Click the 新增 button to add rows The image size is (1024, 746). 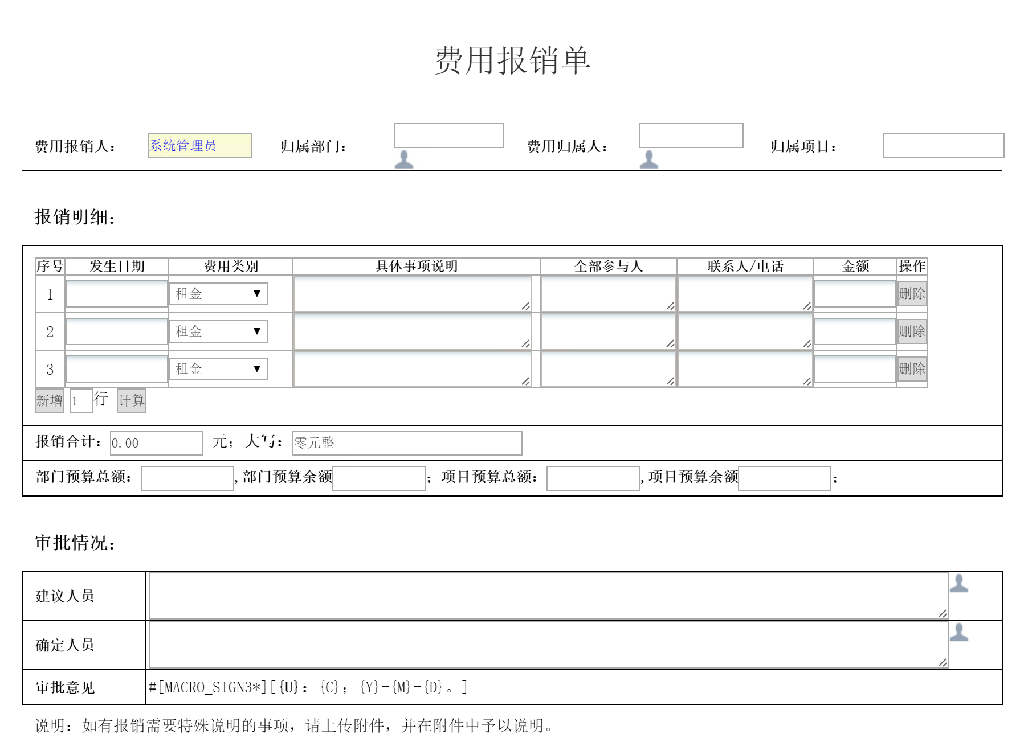[50, 401]
